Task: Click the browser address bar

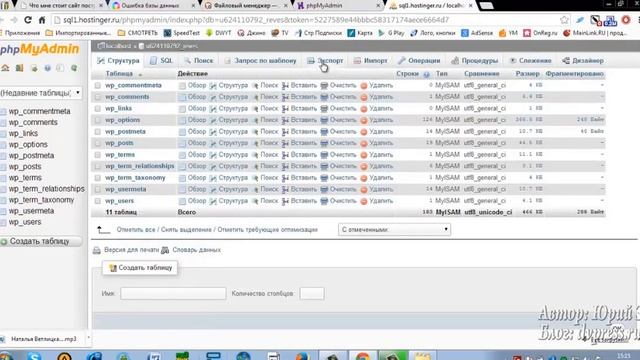Action: [306, 20]
